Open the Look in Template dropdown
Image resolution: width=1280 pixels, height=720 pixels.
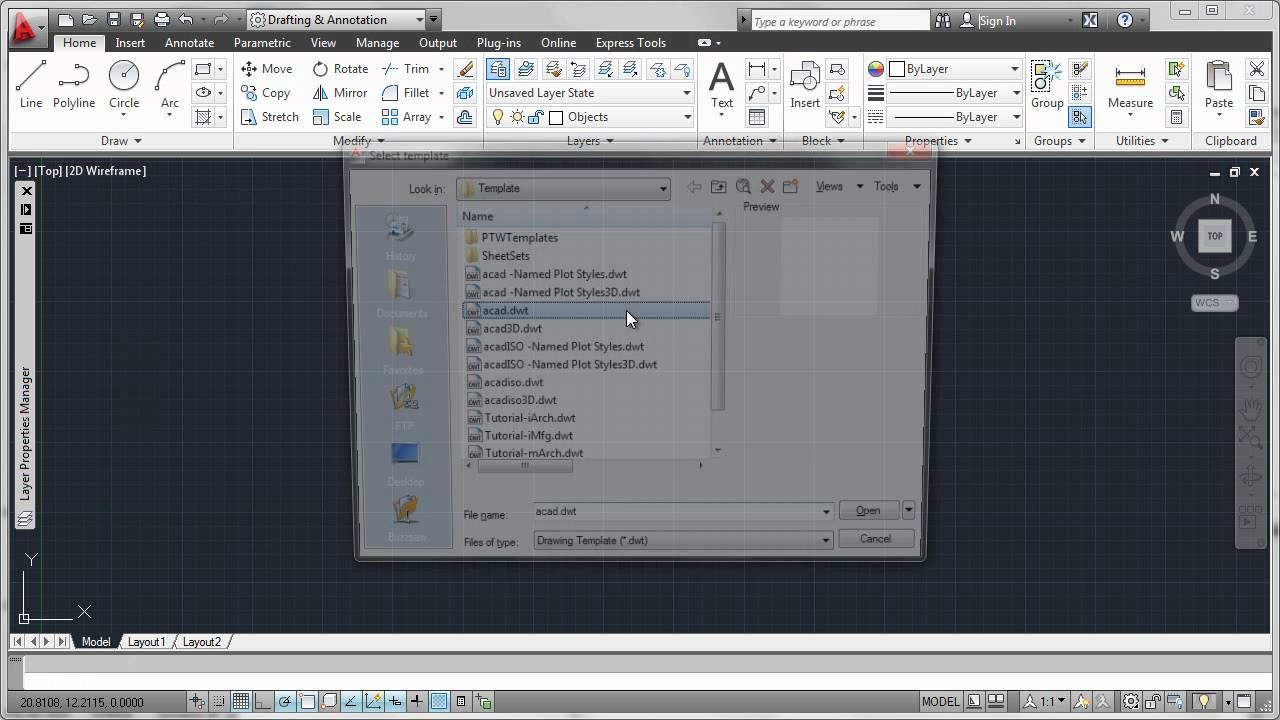564,188
